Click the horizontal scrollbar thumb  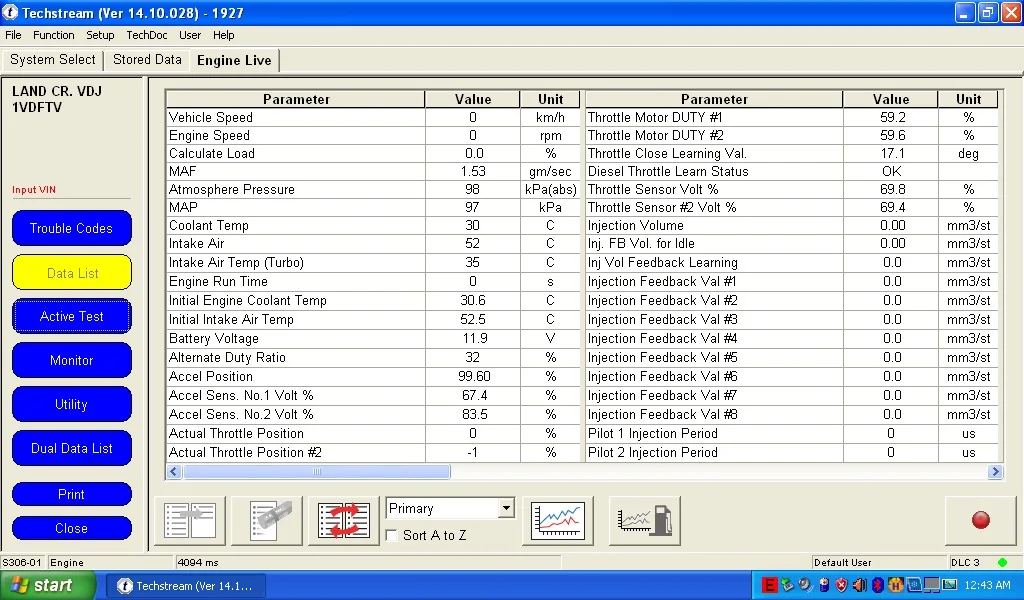click(317, 471)
